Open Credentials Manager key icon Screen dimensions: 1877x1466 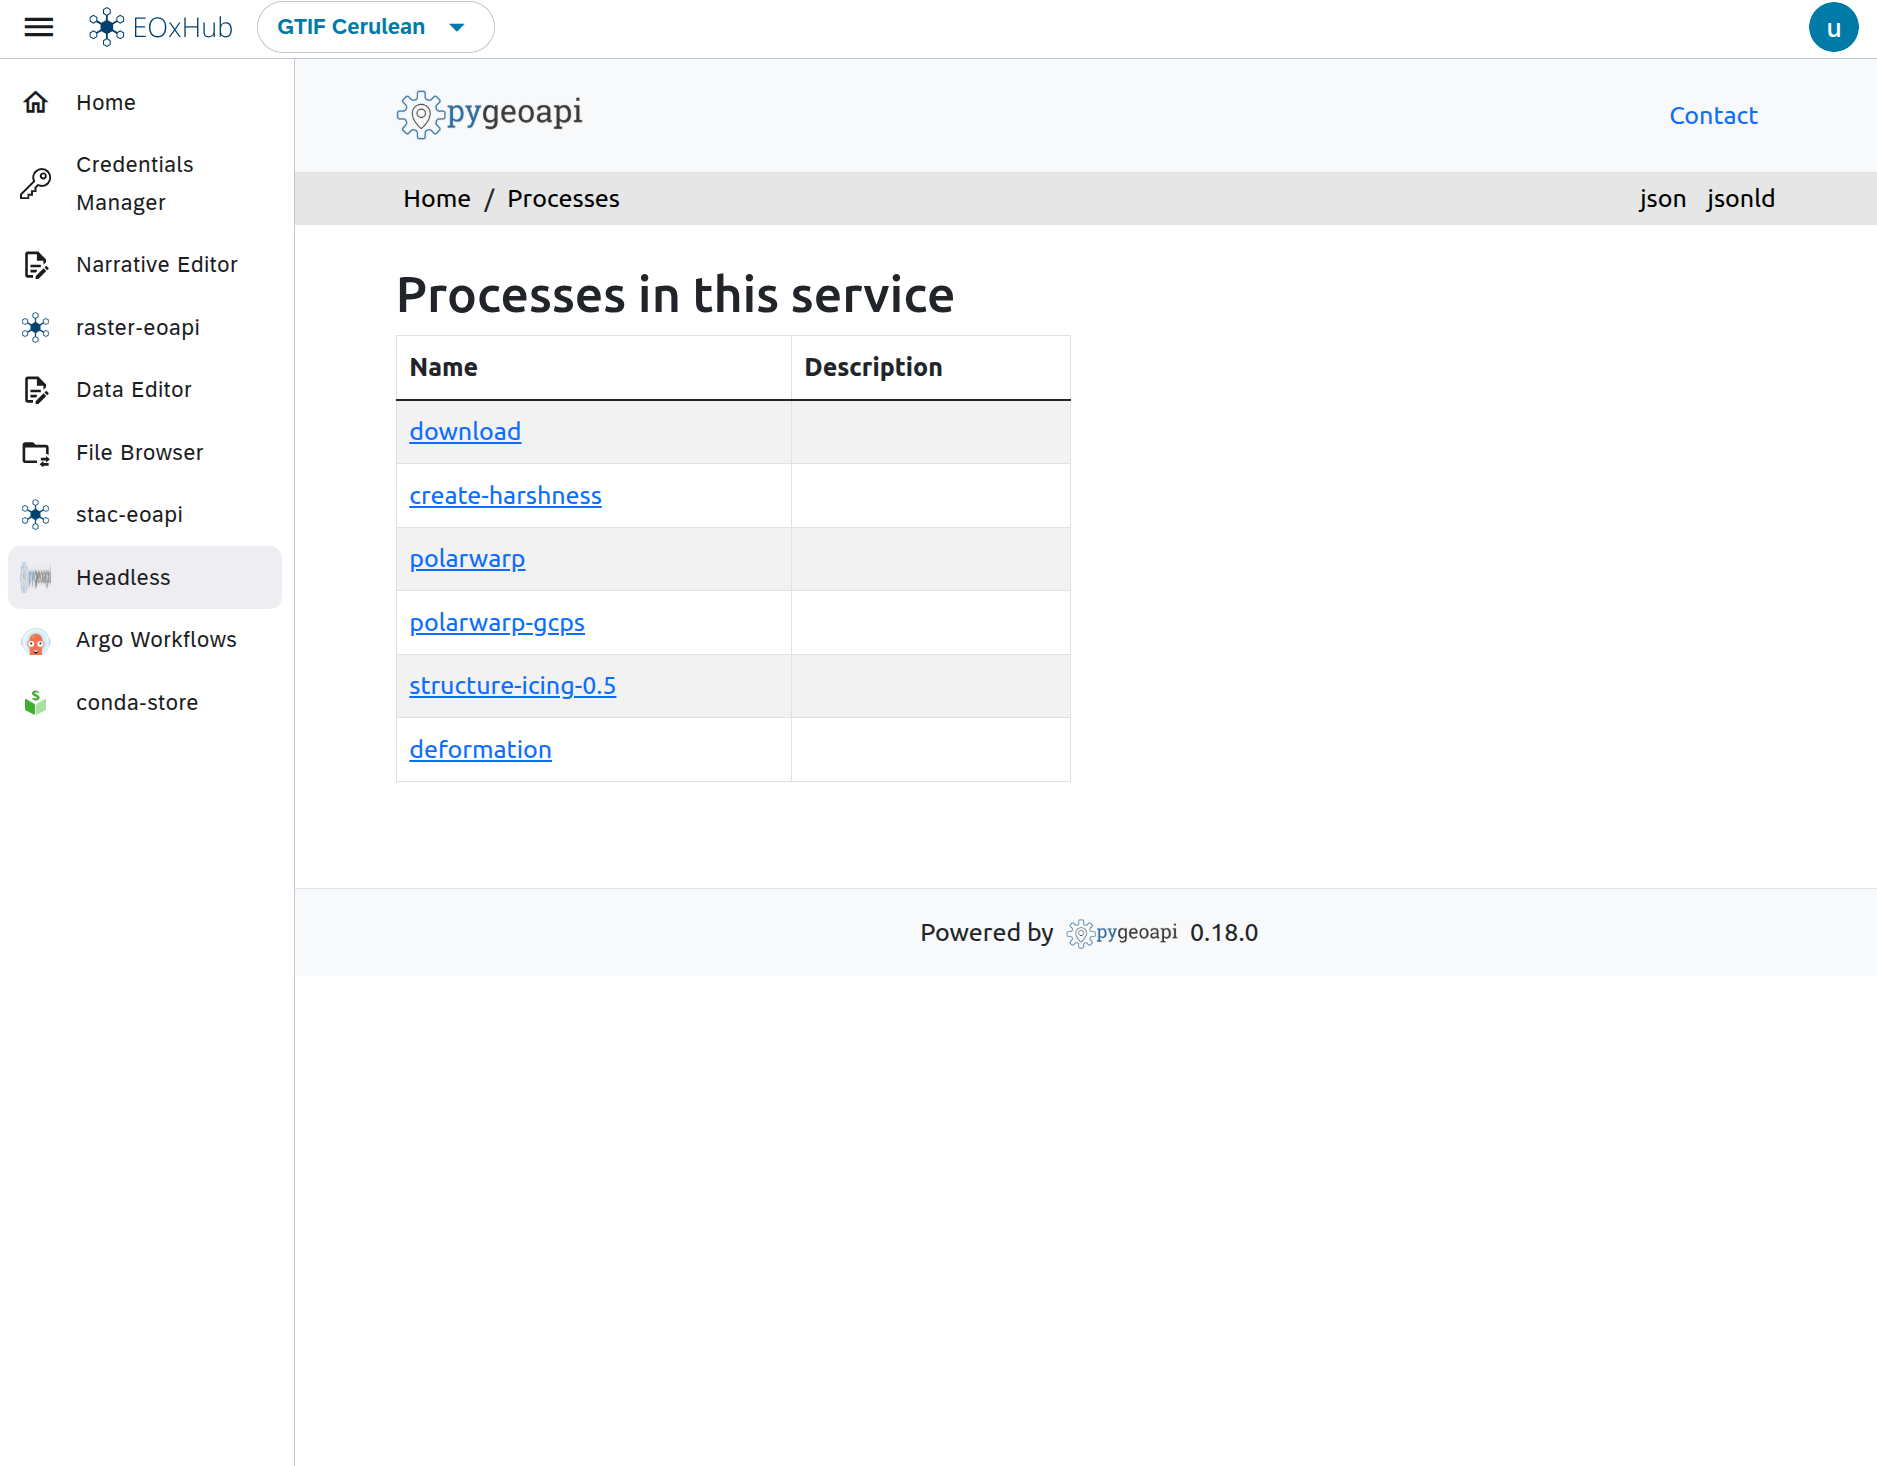pyautogui.click(x=36, y=183)
